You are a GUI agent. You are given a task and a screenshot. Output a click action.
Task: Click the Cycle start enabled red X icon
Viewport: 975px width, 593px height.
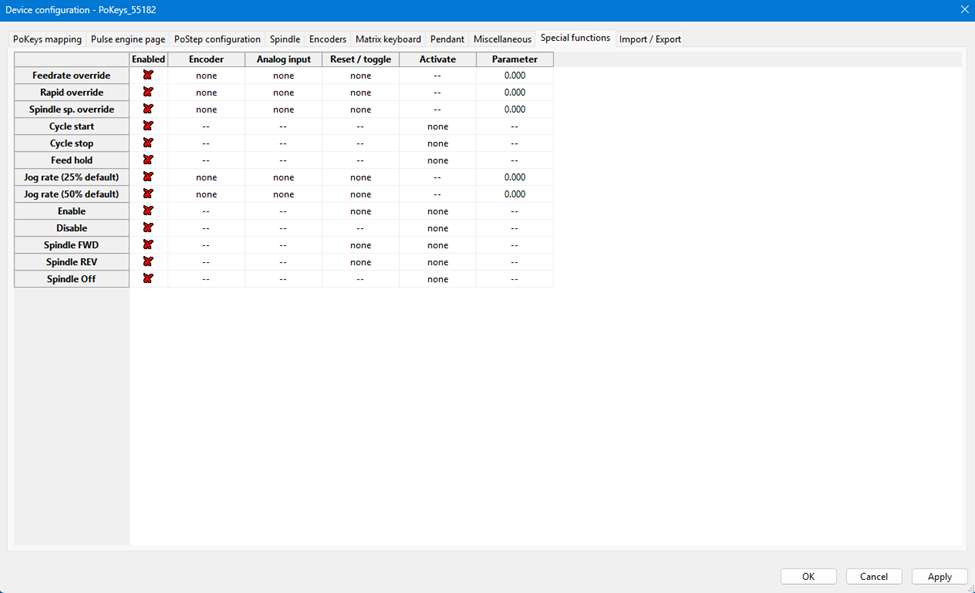pyautogui.click(x=148, y=126)
